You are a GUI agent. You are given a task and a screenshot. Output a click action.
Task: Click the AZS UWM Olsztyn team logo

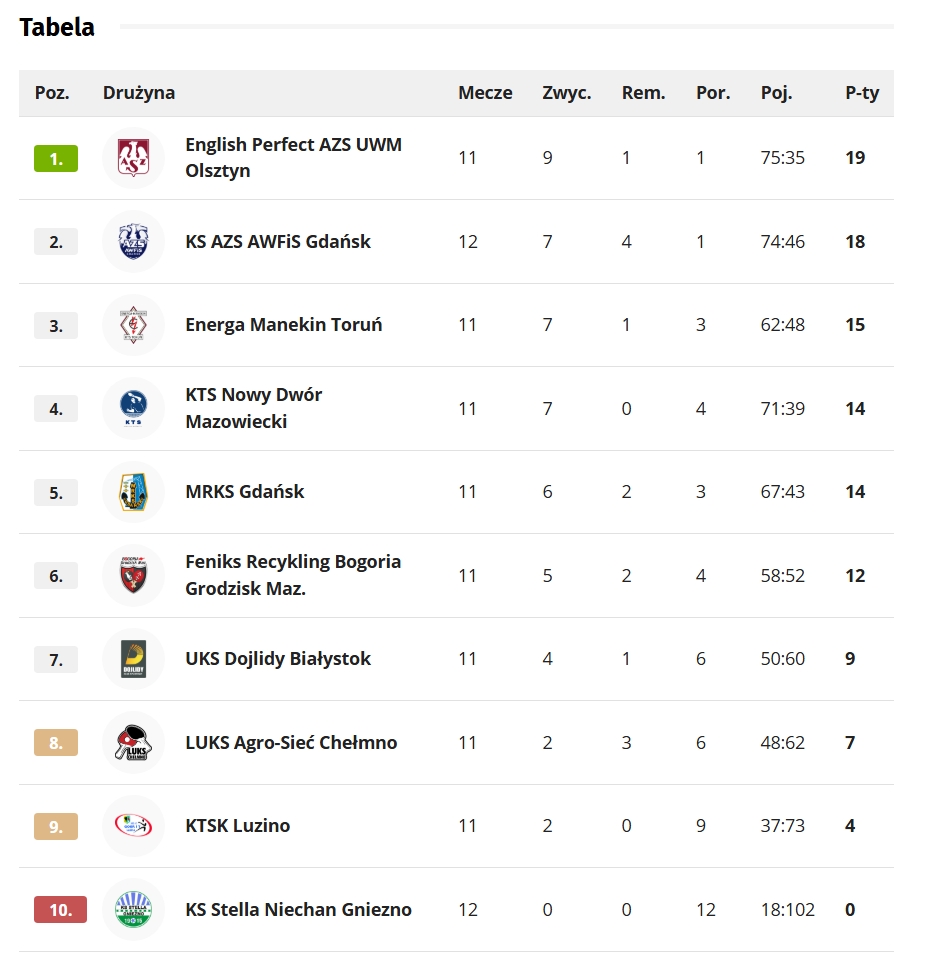[x=133, y=158]
